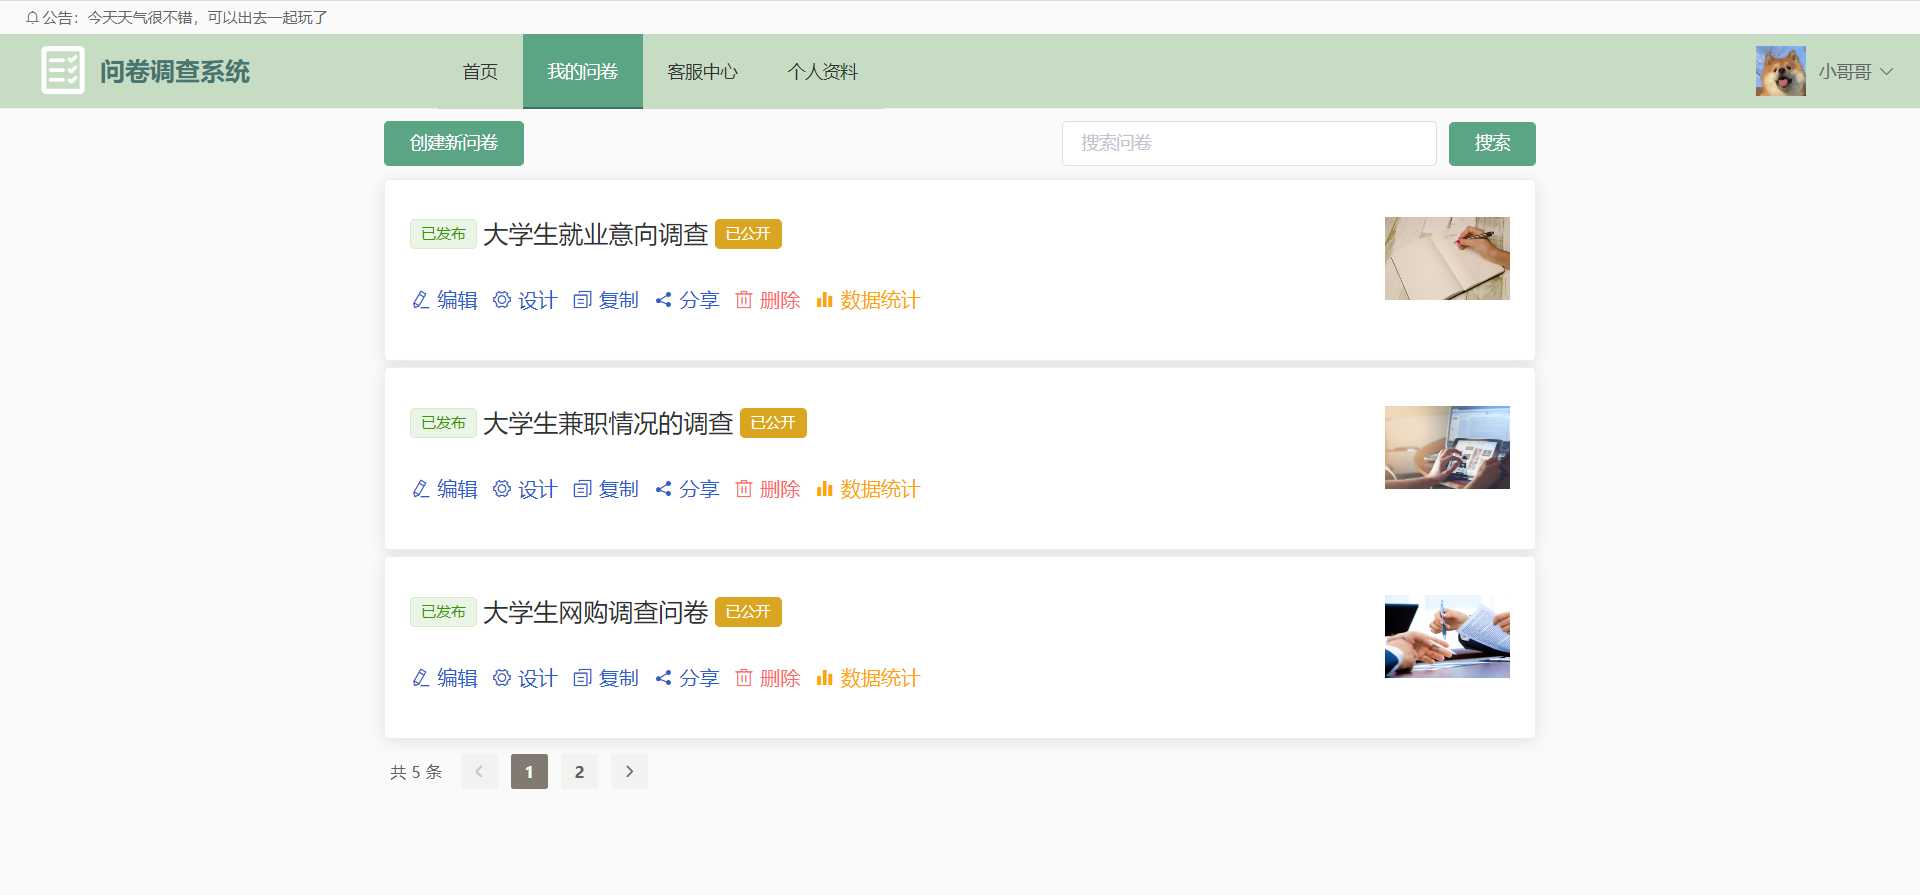This screenshot has height=895, width=1920.
Task: Click the edit pencil icon for 大学生网购调查问卷
Action: click(x=421, y=678)
